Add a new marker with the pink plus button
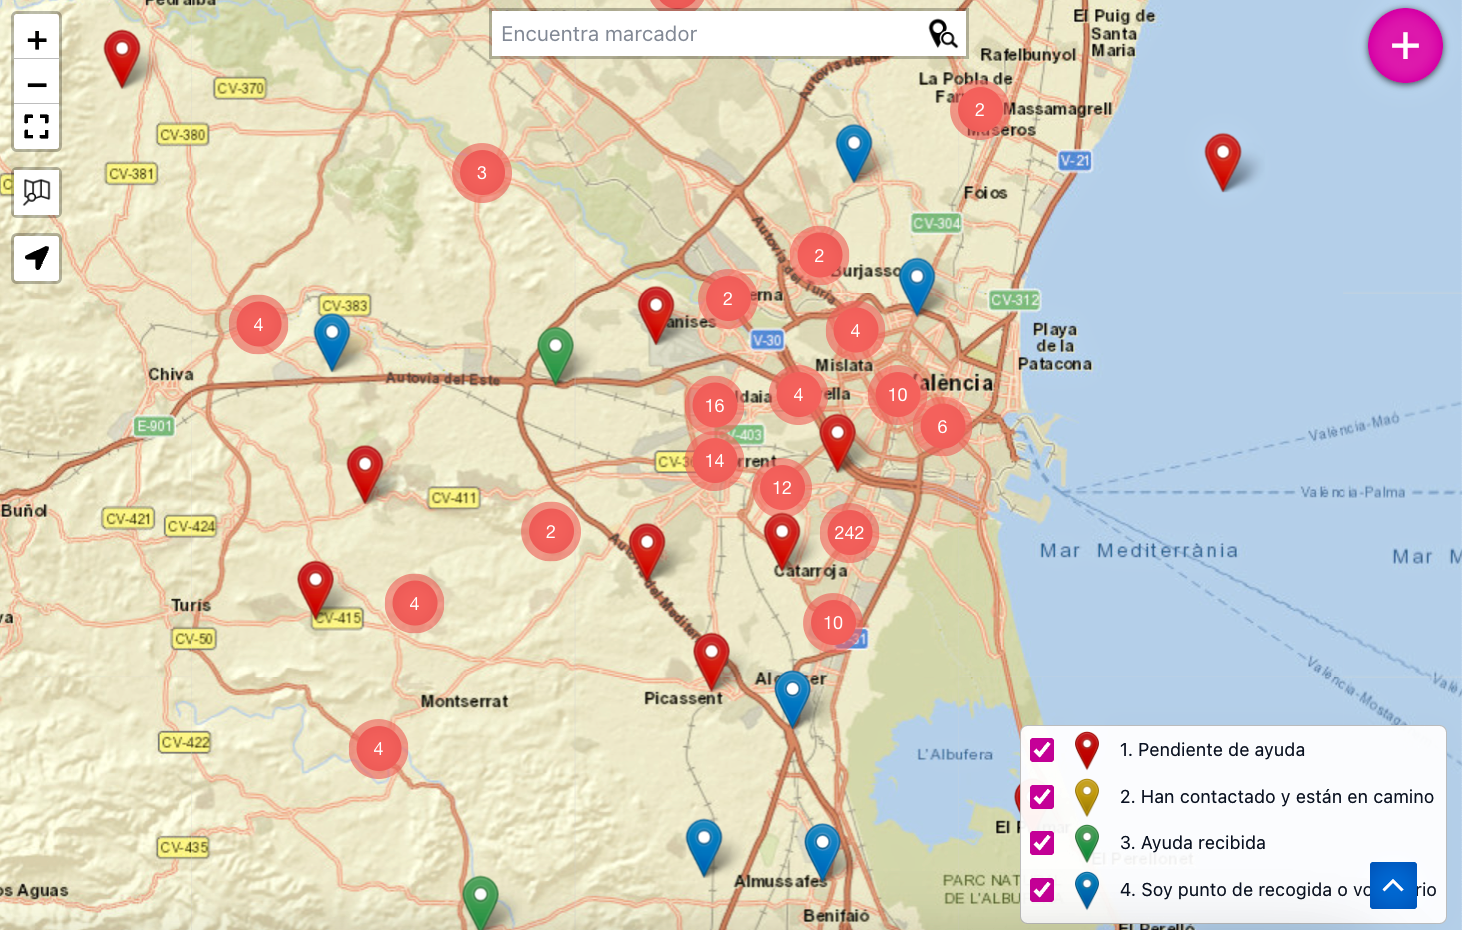Viewport: 1462px width, 930px height. [x=1405, y=45]
